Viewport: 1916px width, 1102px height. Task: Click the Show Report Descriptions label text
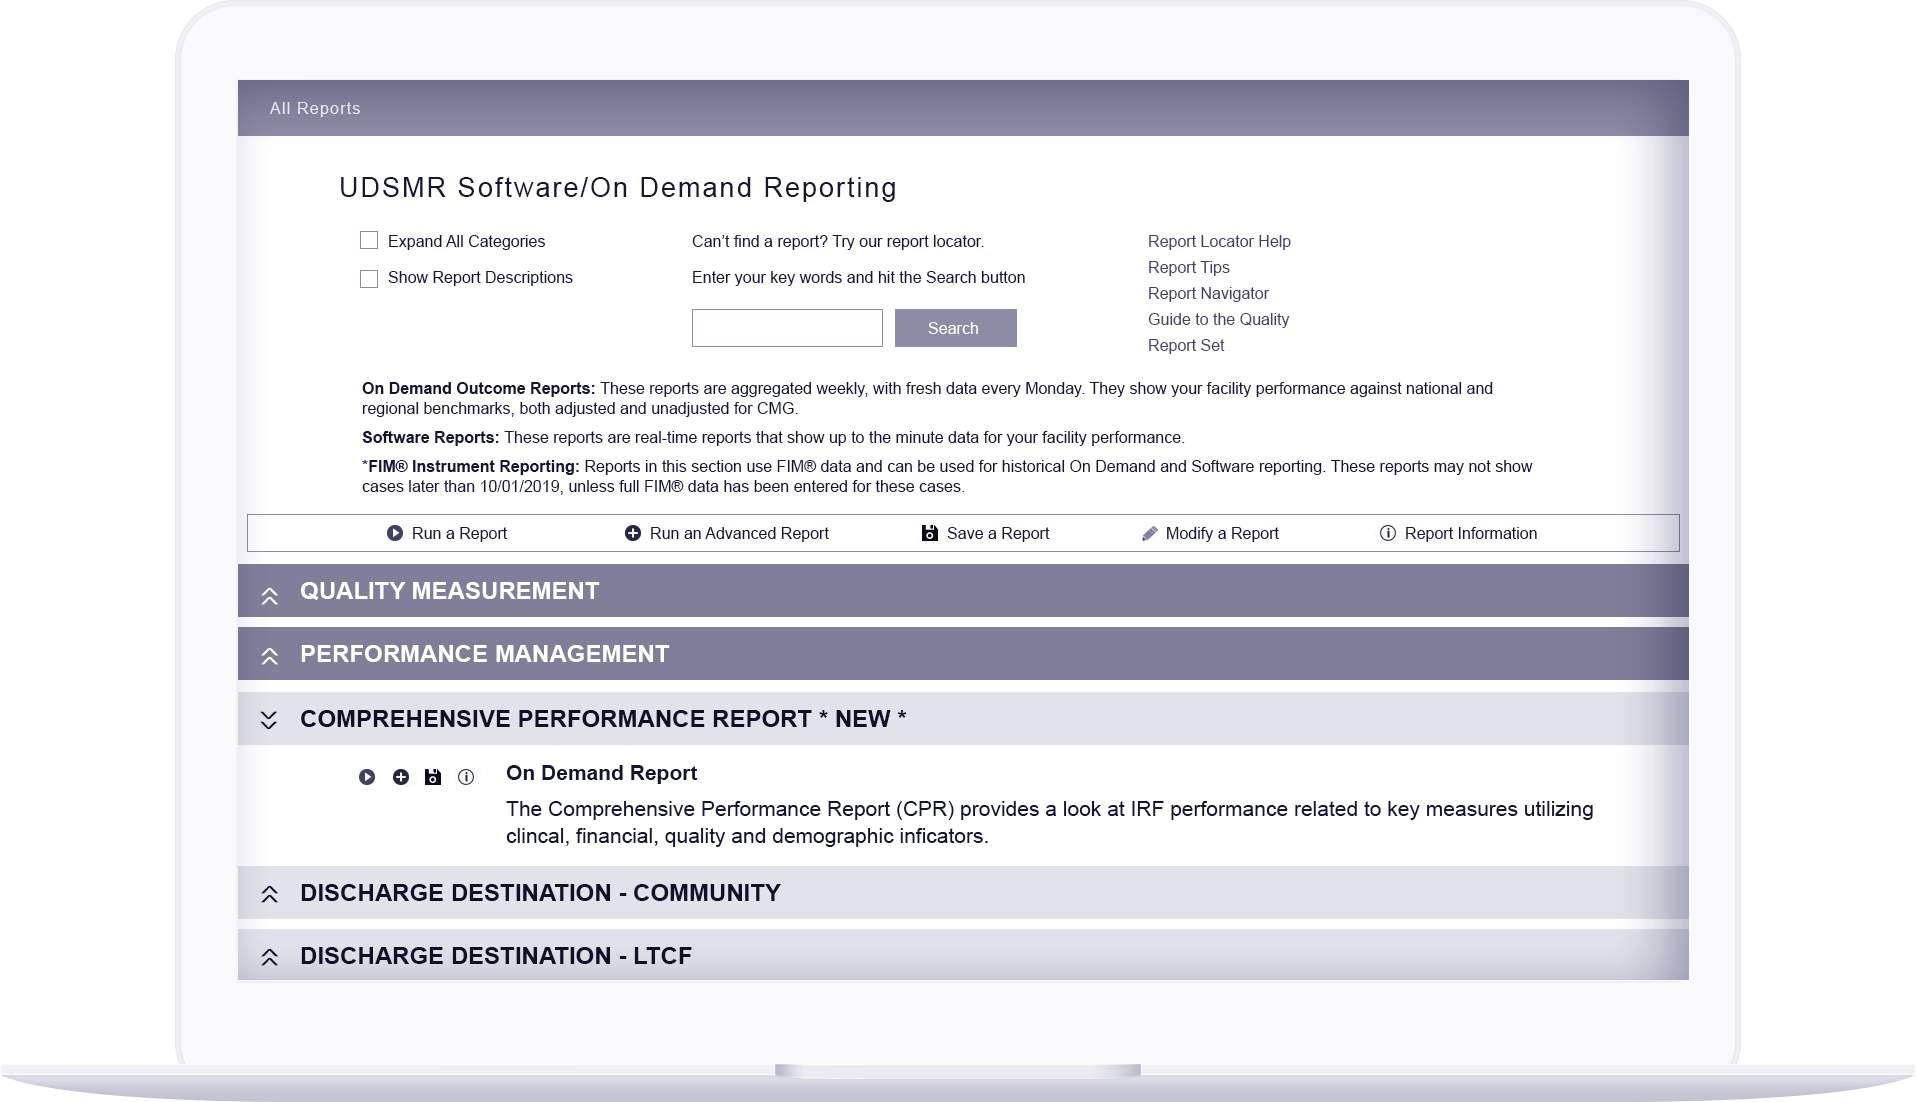[480, 277]
